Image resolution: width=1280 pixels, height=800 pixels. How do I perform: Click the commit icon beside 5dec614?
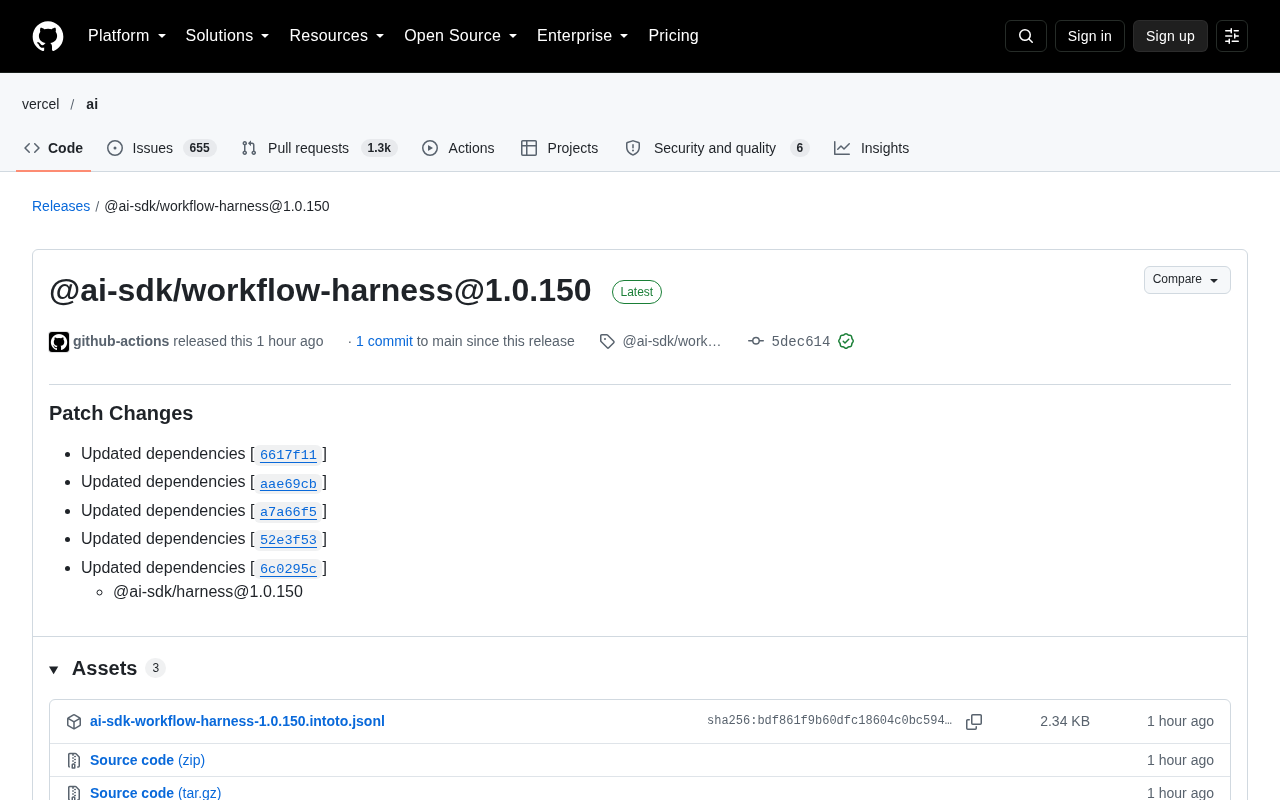(756, 341)
